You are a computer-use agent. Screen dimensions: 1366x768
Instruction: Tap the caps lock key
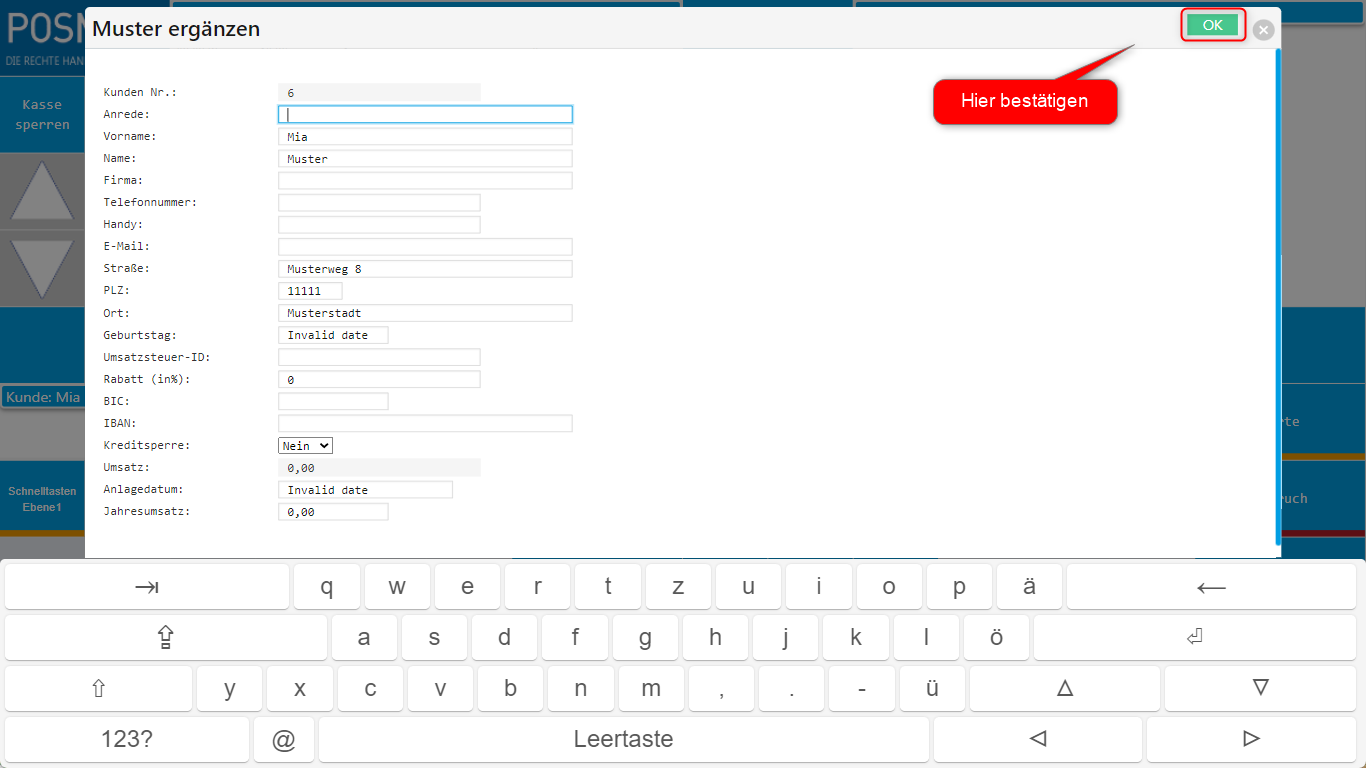[165, 637]
